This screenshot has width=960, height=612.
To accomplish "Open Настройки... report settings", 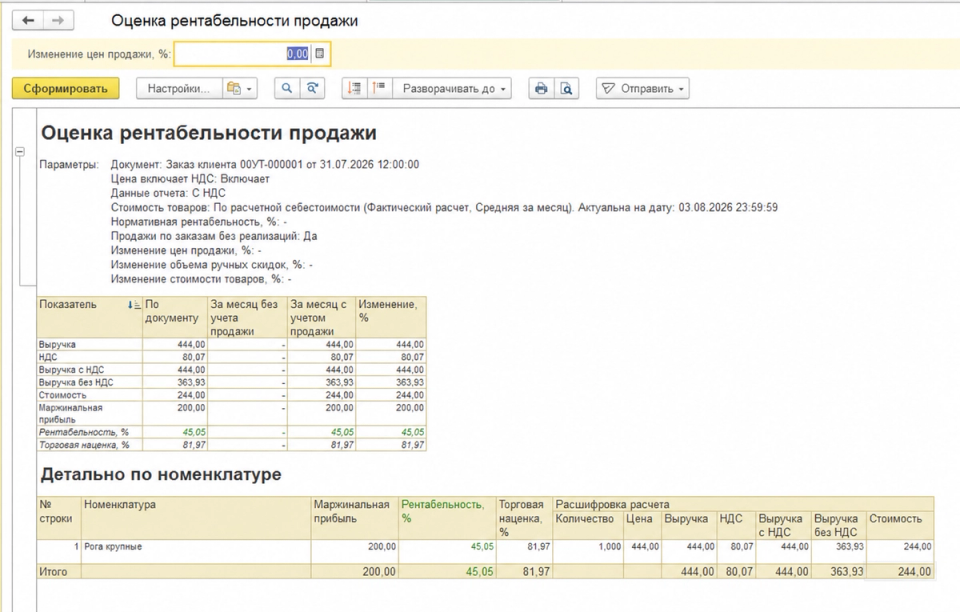I will click(x=178, y=89).
